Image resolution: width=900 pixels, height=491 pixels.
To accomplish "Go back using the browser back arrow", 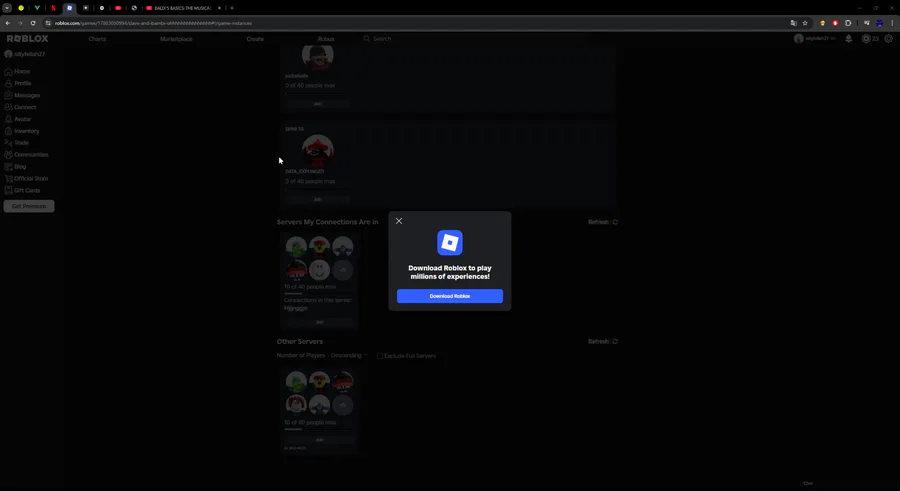I will [8, 23].
